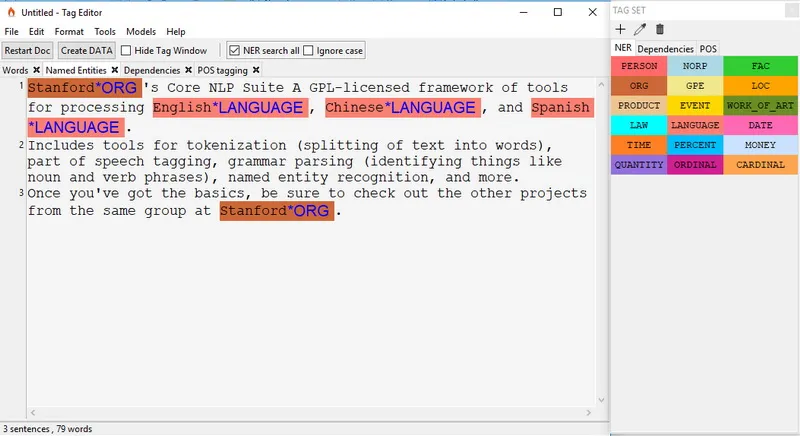Open the File menu

[11, 32]
